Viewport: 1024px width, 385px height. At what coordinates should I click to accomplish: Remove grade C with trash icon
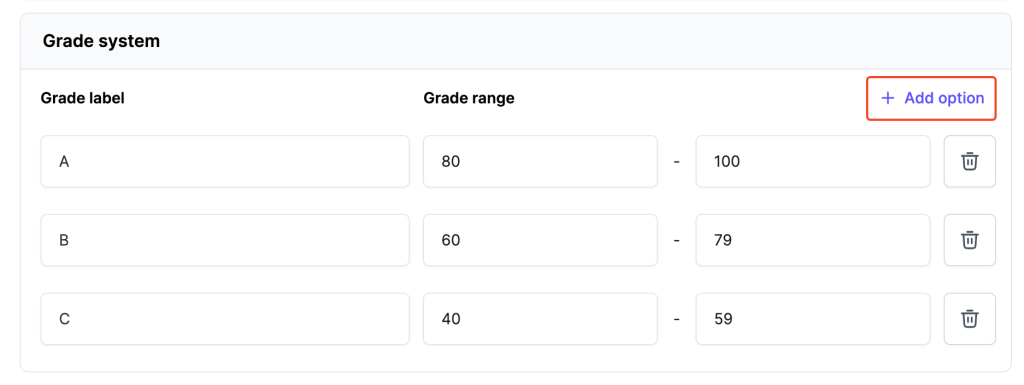(x=970, y=318)
